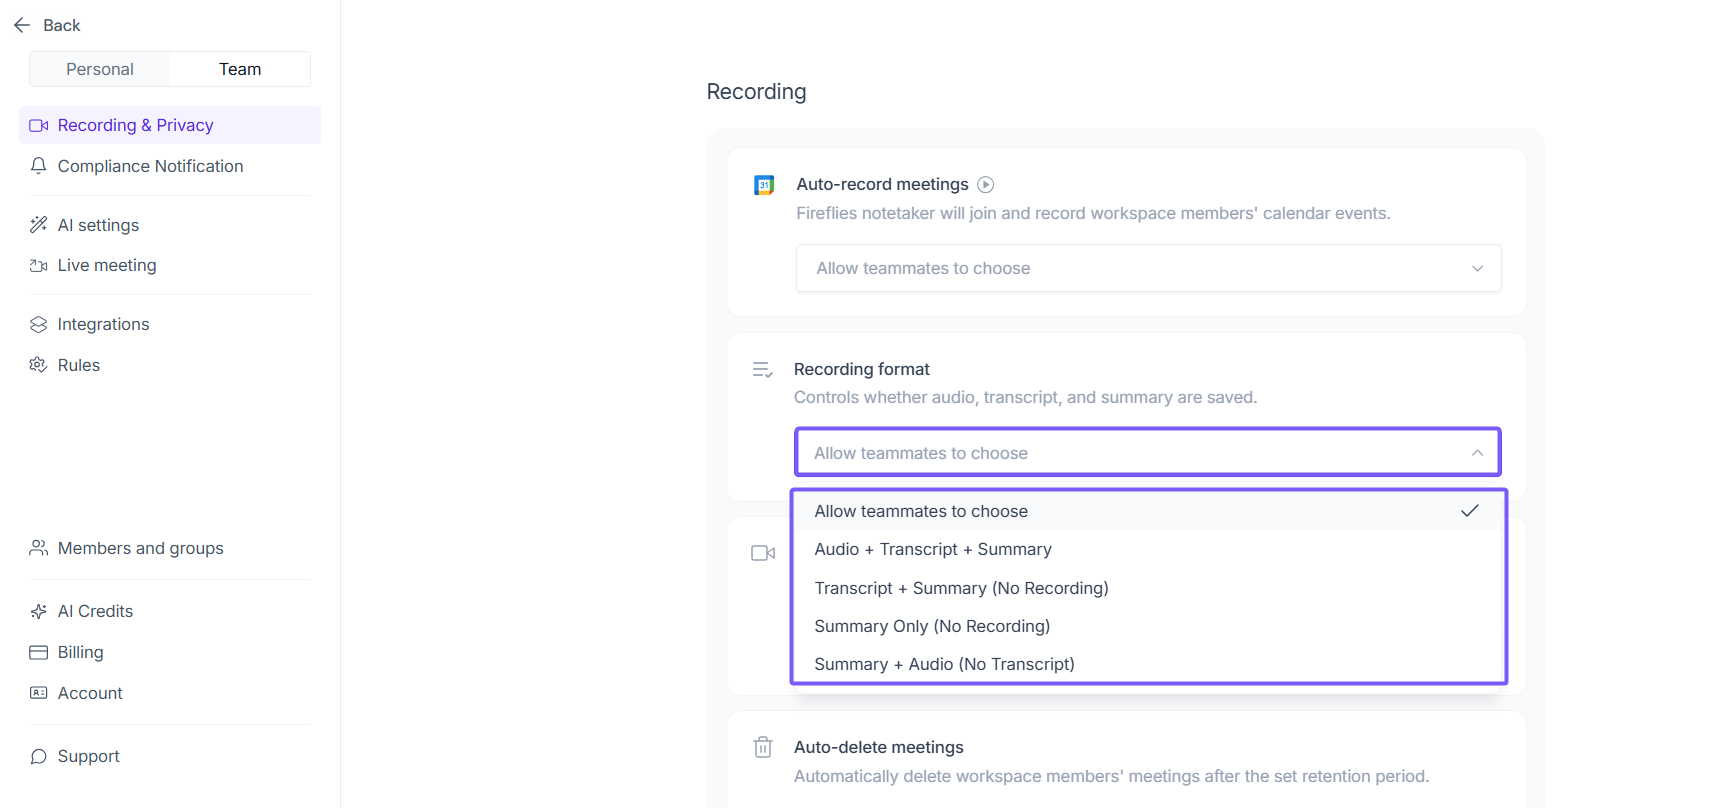The width and height of the screenshot is (1726, 808).
Task: Click the AI Credits sparkle icon
Action: click(39, 611)
